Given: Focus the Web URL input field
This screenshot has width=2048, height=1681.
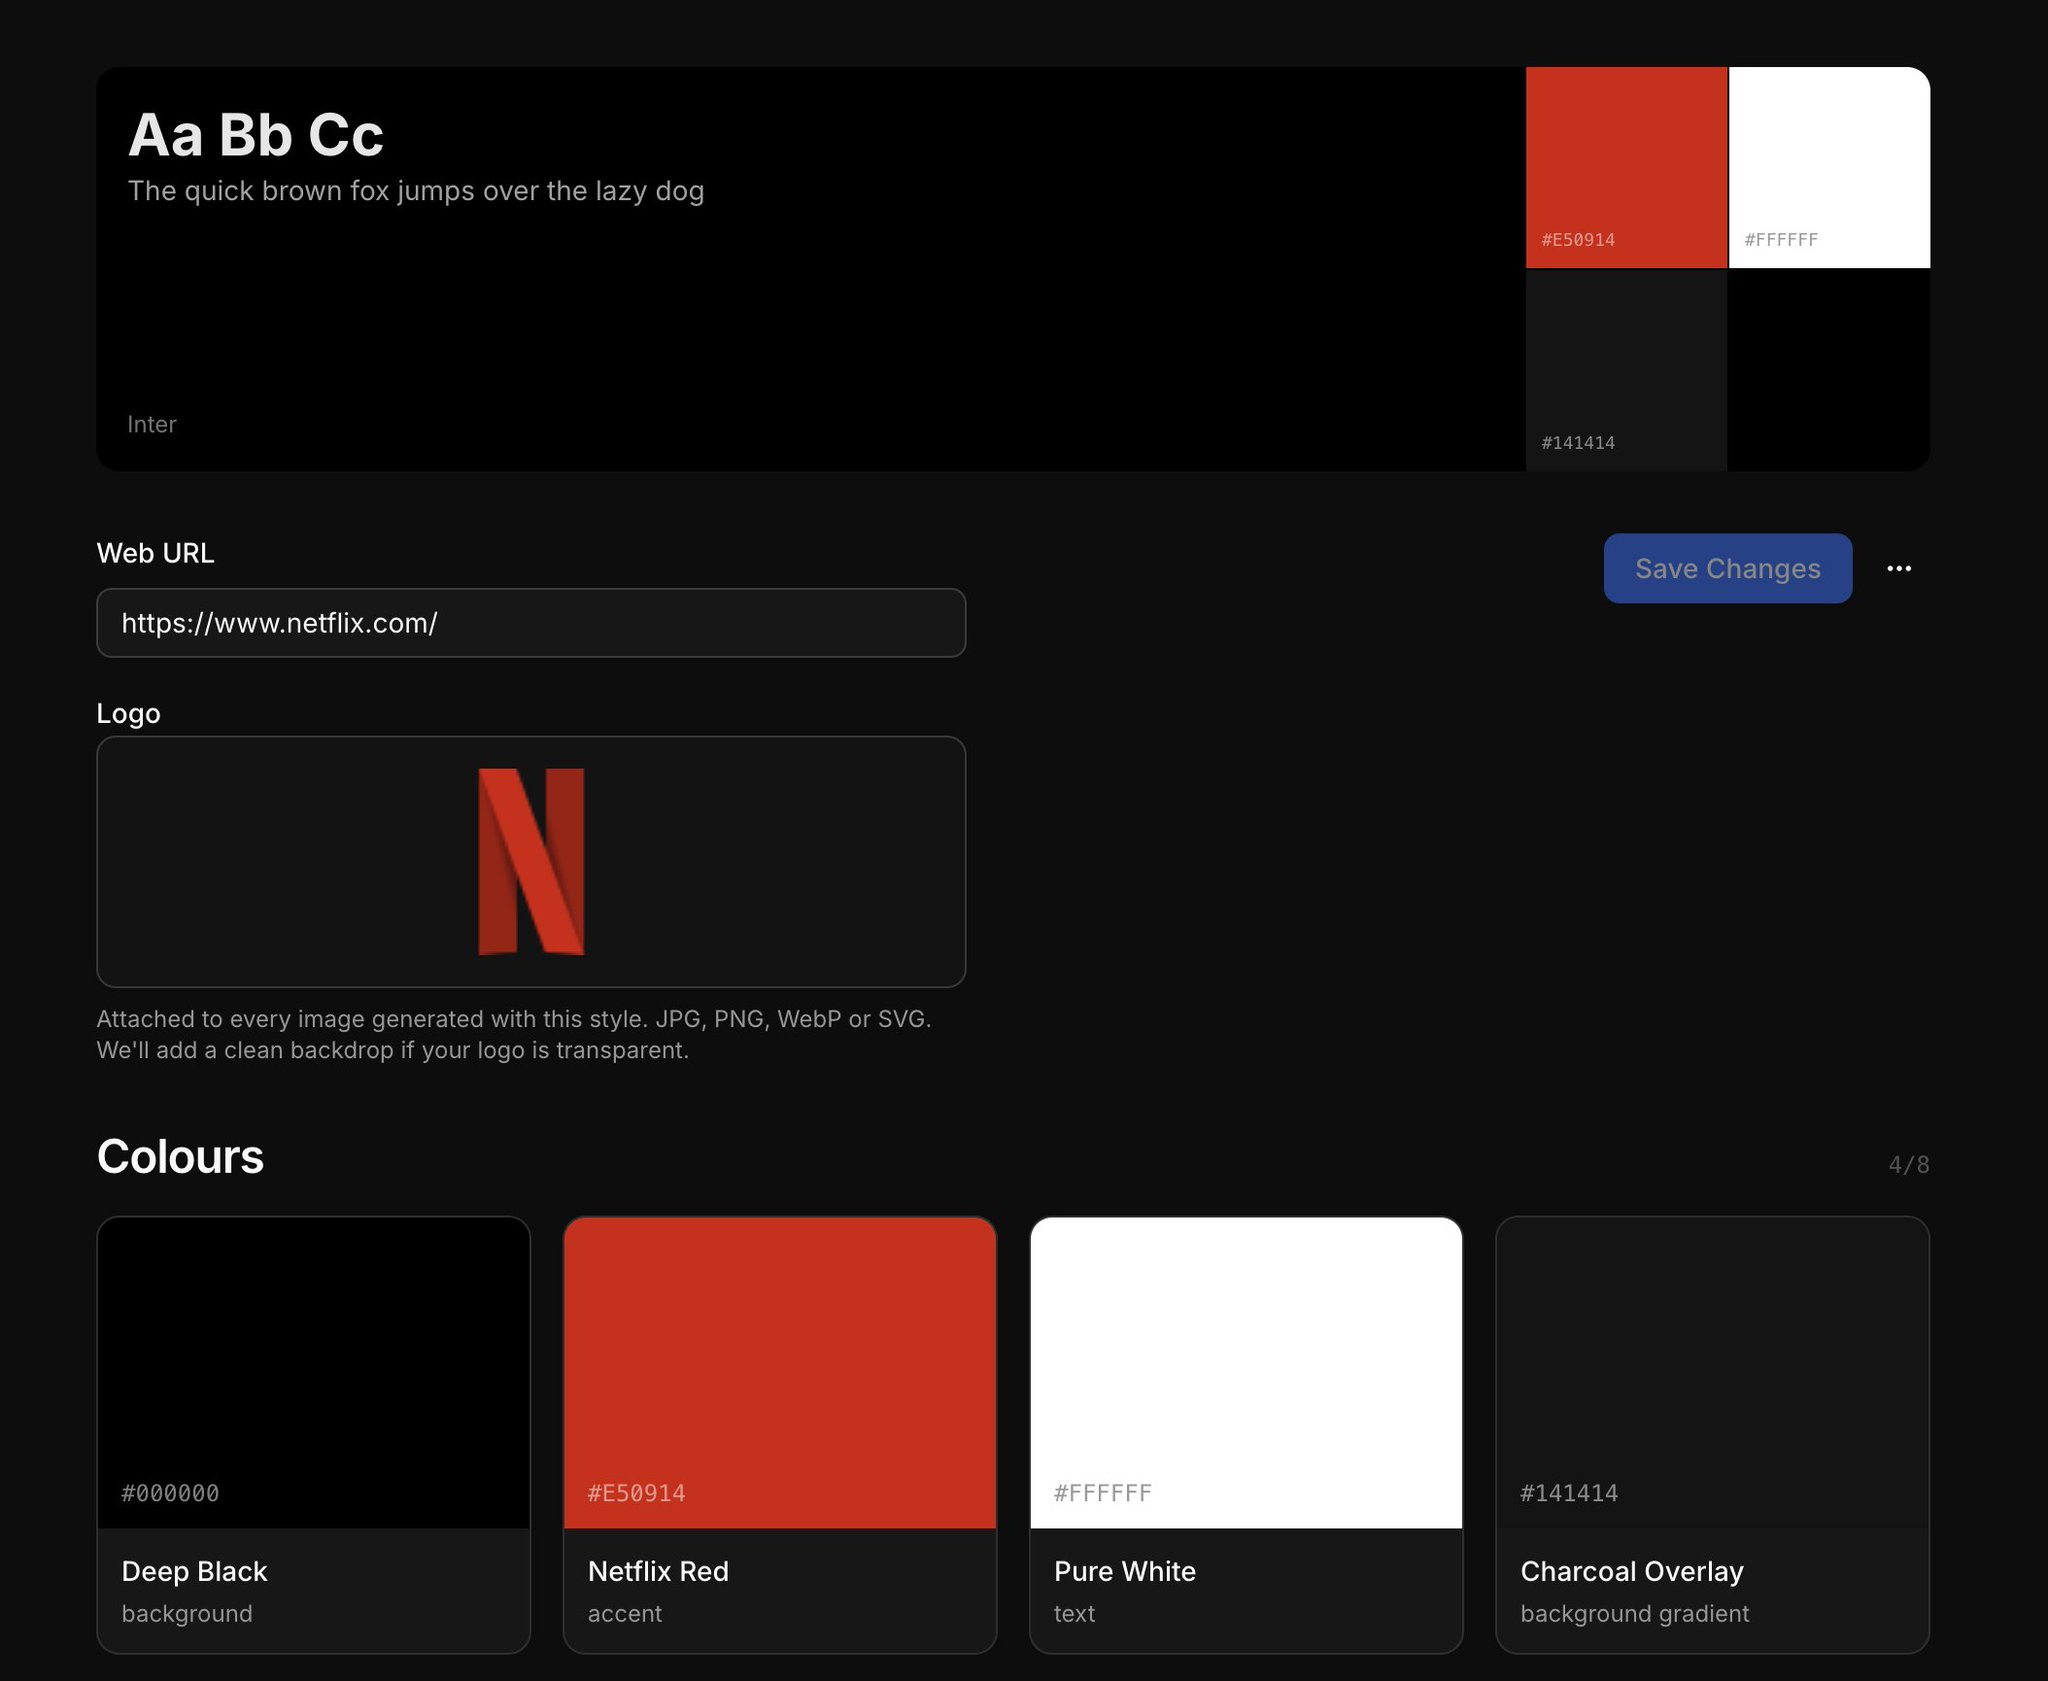Looking at the screenshot, I should (x=531, y=623).
